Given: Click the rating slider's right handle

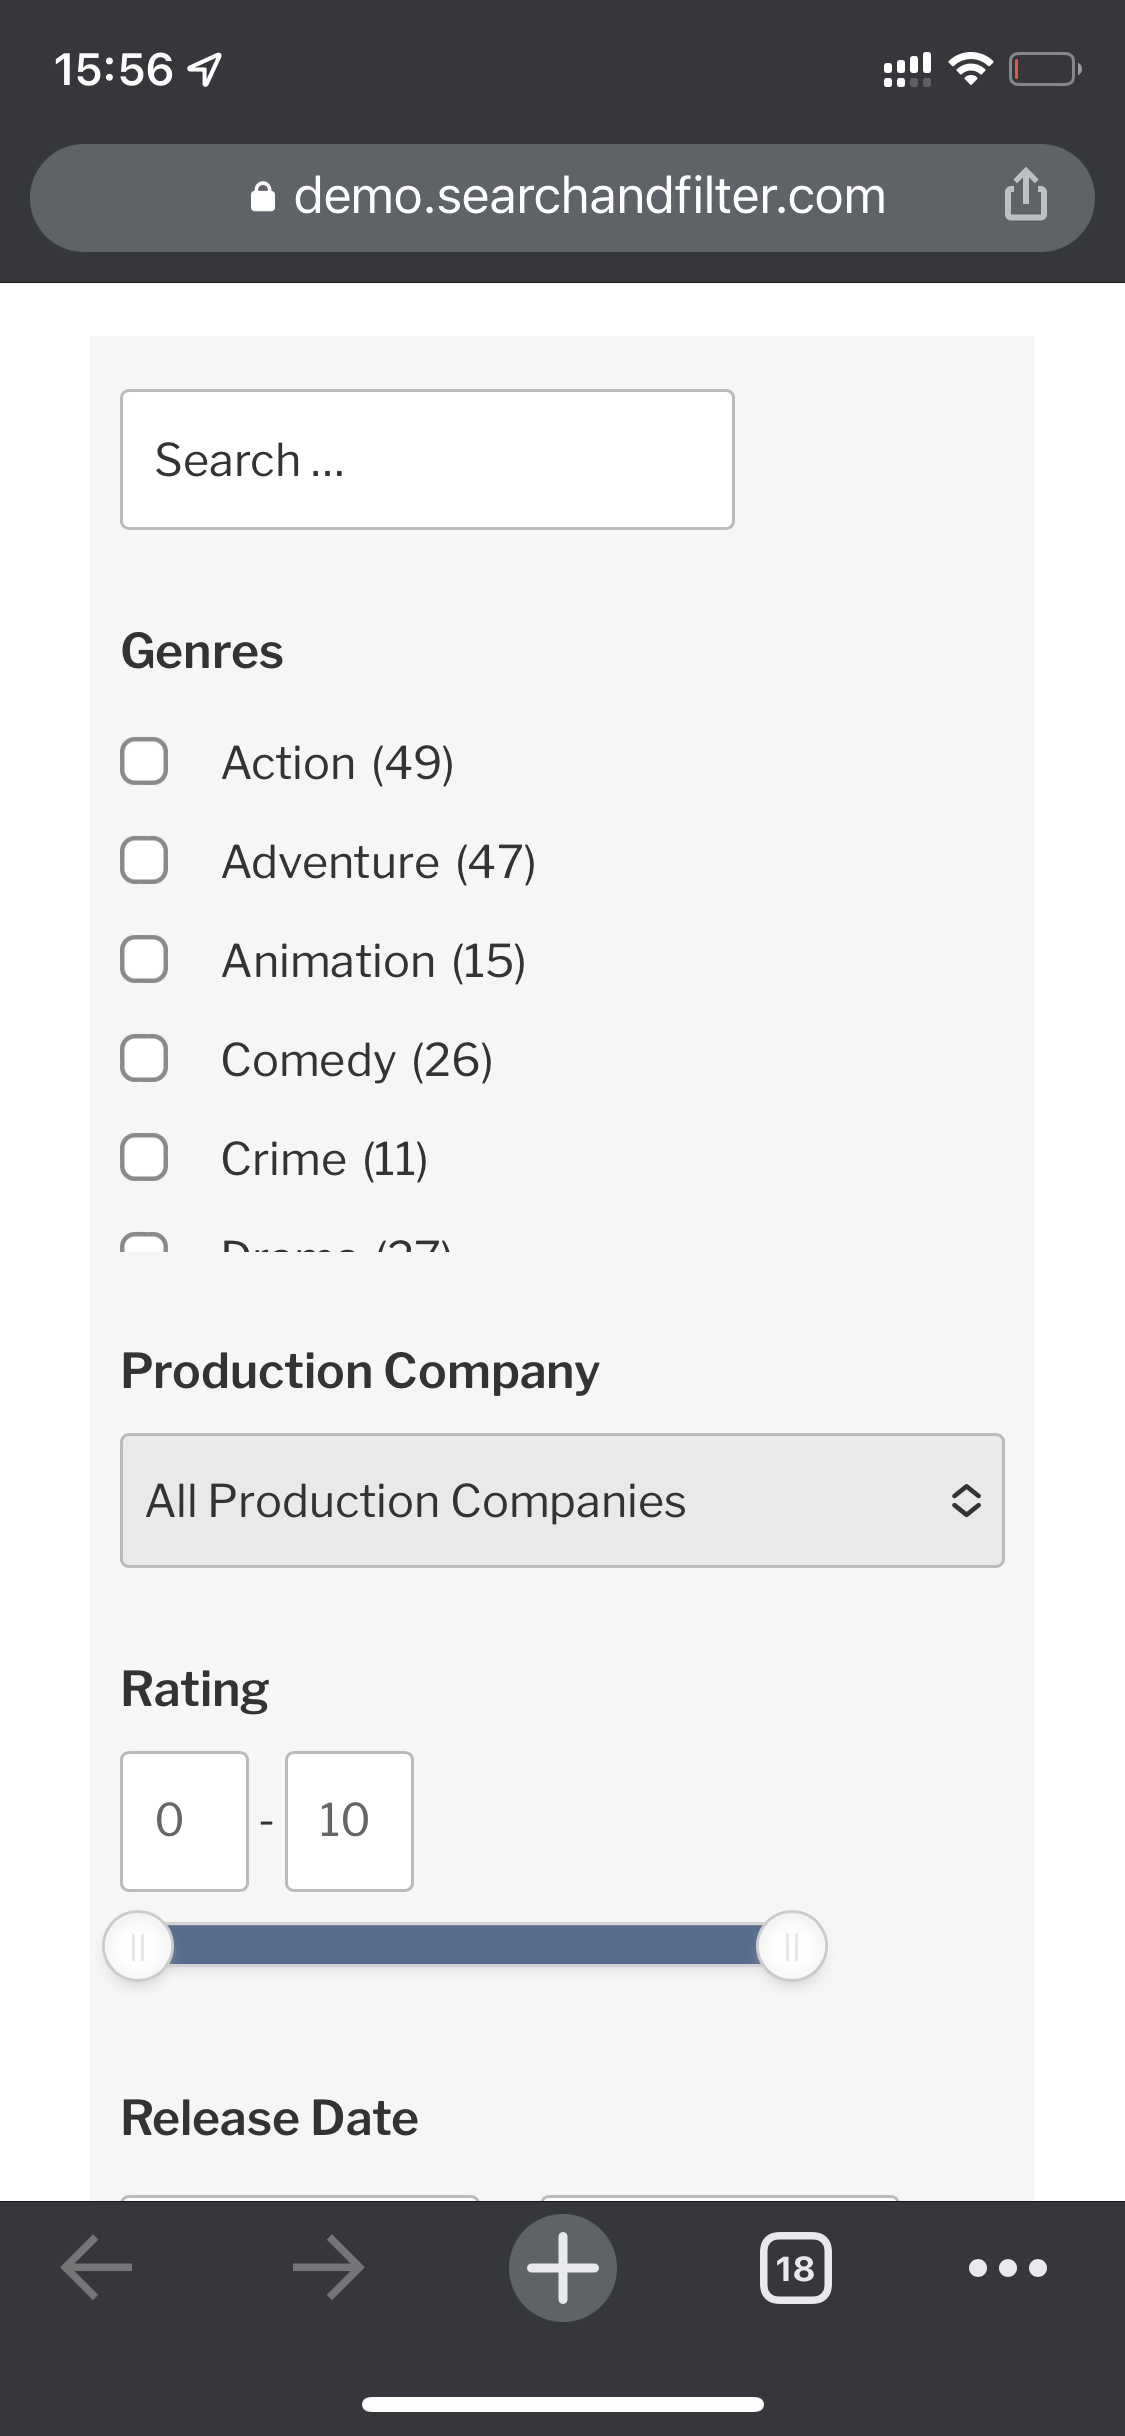Looking at the screenshot, I should pyautogui.click(x=791, y=1946).
